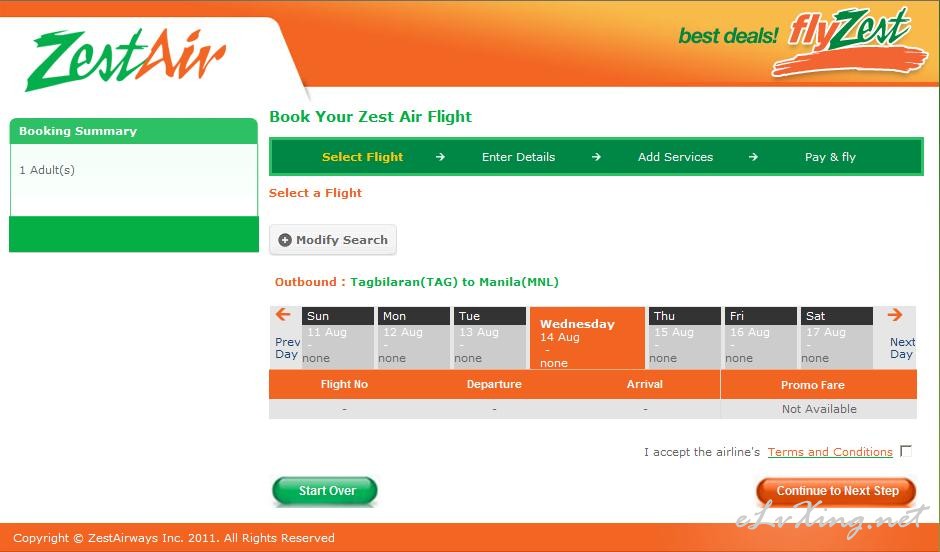This screenshot has height=552, width=940.
Task: Go to the Enter Details step
Action: coord(519,157)
